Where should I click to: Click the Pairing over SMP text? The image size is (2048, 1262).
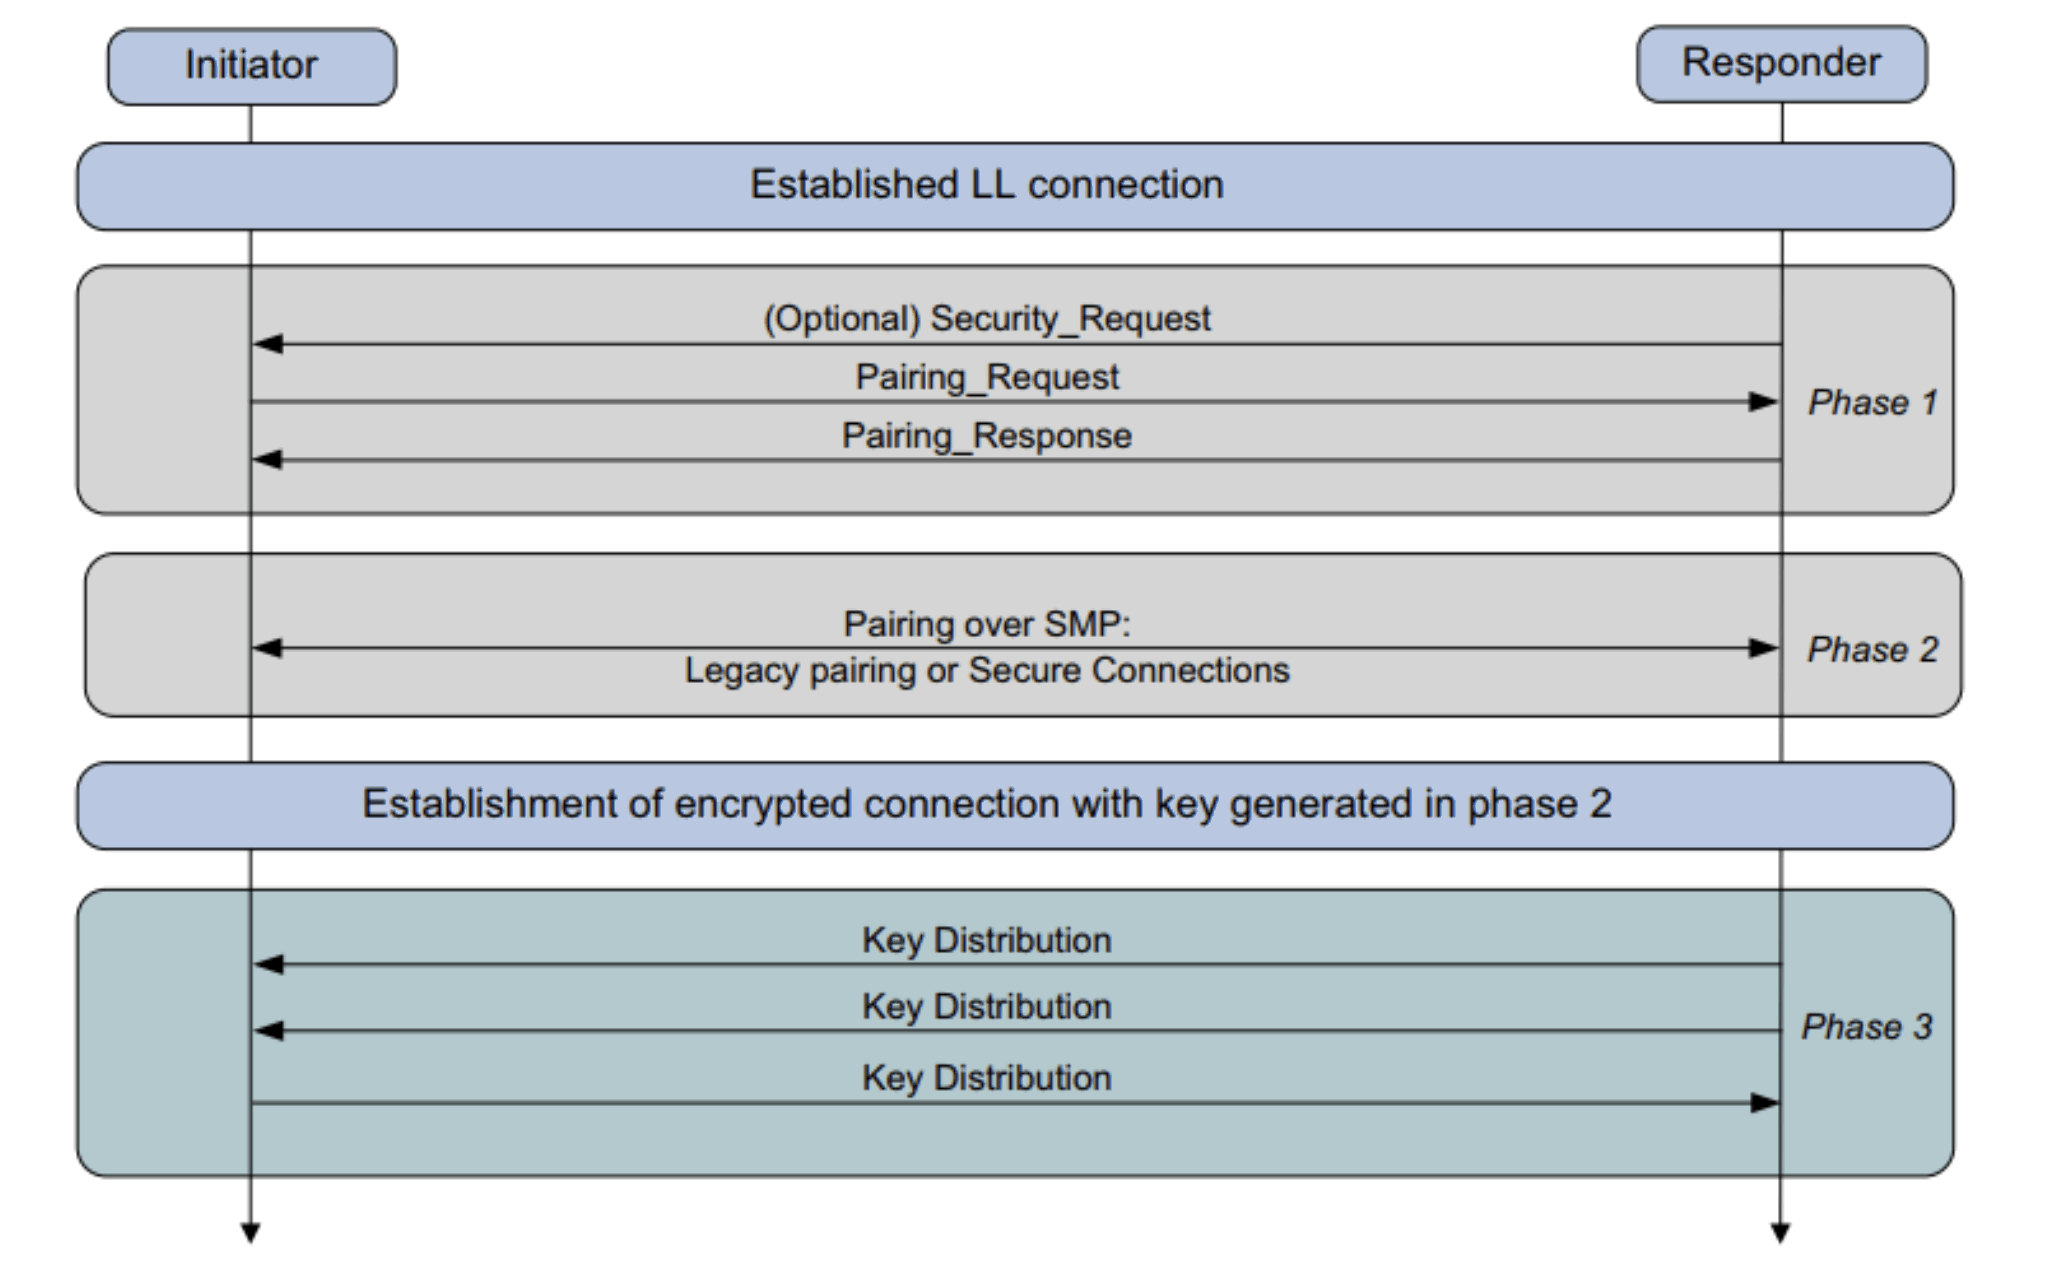[x=987, y=624]
